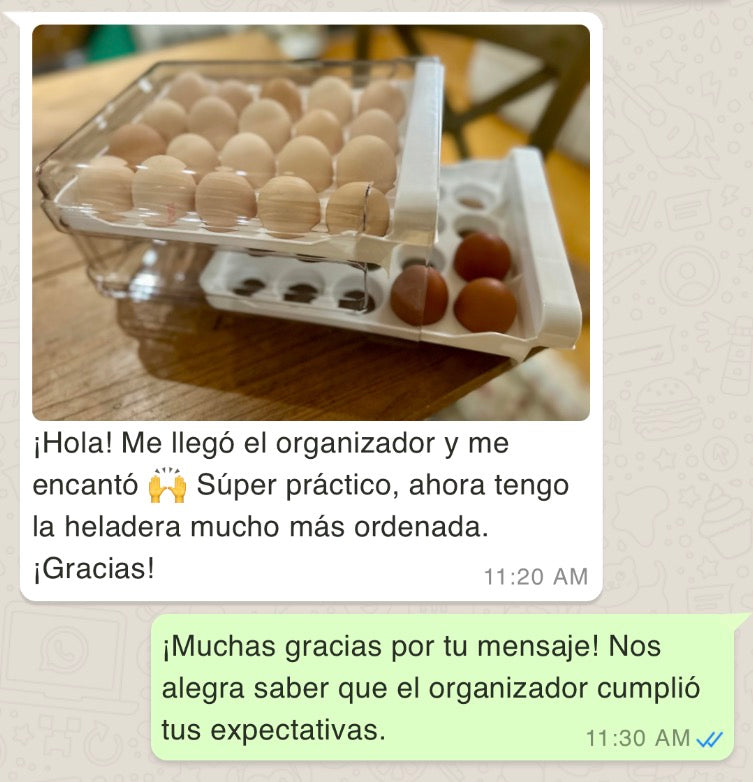Click the brown eggs in the lower tray
The width and height of the screenshot is (753, 782).
coord(455,285)
